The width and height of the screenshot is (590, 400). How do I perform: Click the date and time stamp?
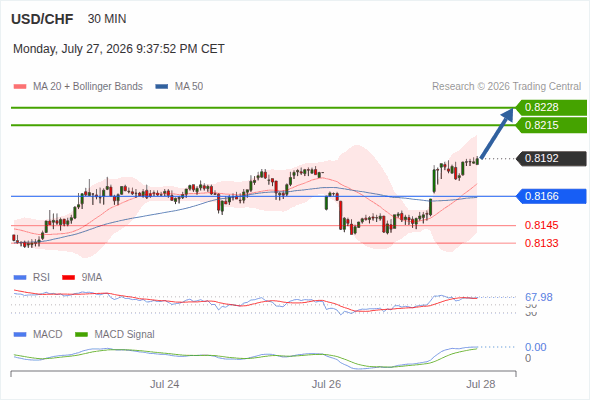[x=119, y=49]
